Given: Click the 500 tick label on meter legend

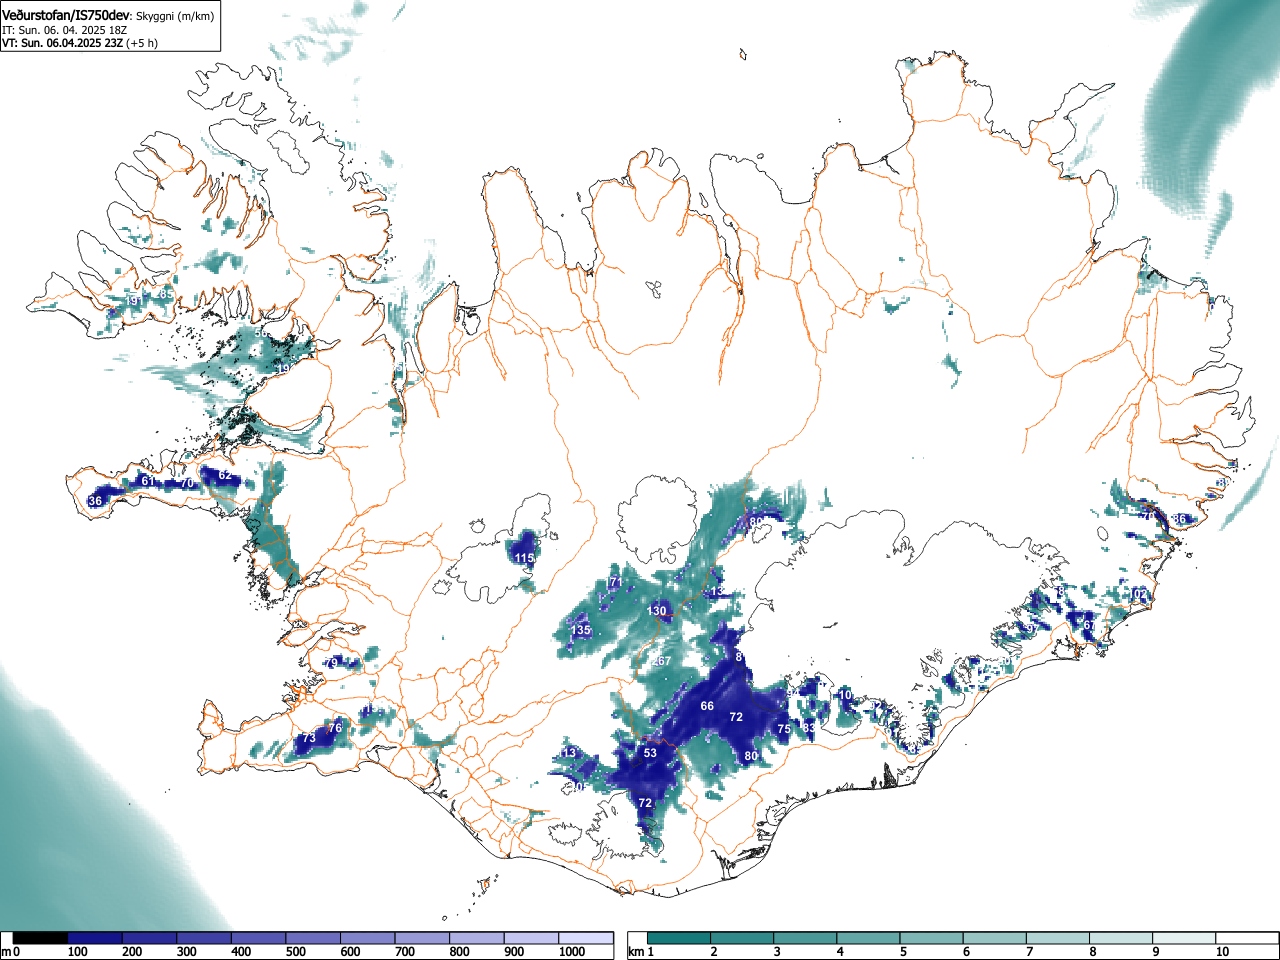Looking at the screenshot, I should pos(295,952).
